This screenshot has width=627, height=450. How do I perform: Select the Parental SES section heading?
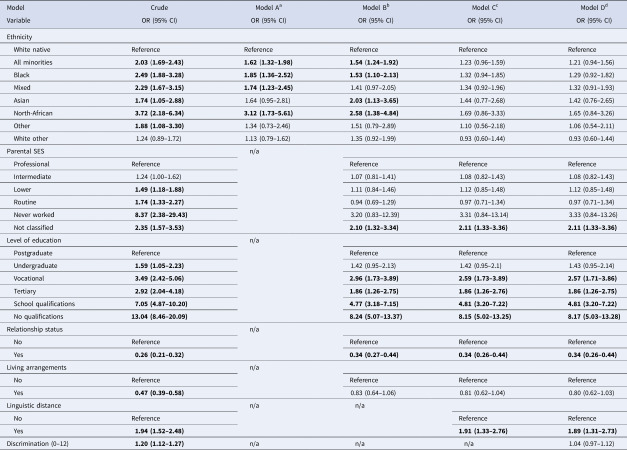(25, 151)
